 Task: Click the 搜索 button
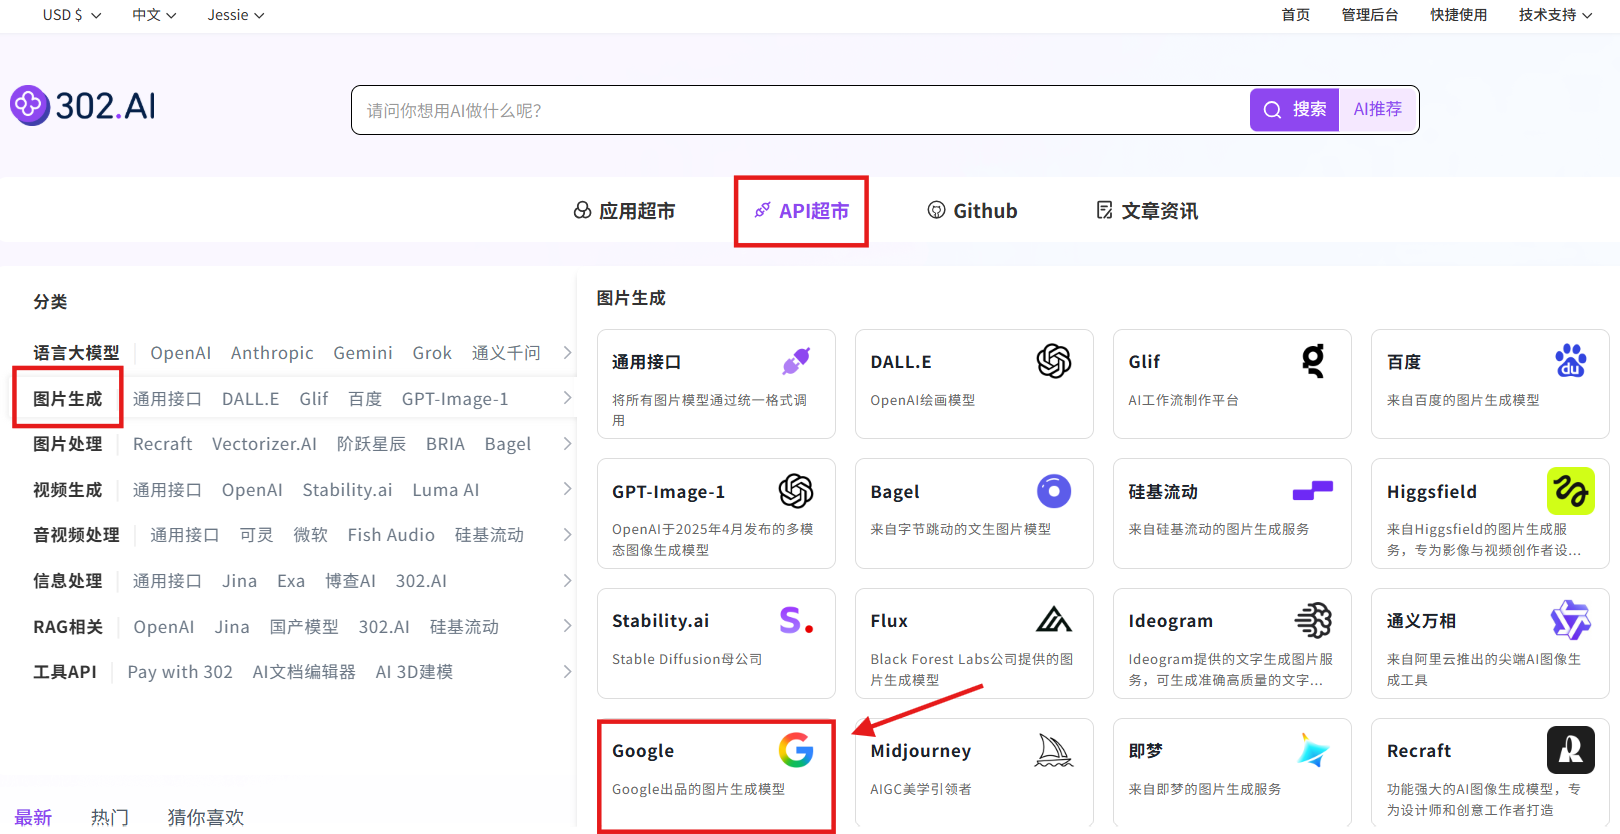coord(1294,110)
